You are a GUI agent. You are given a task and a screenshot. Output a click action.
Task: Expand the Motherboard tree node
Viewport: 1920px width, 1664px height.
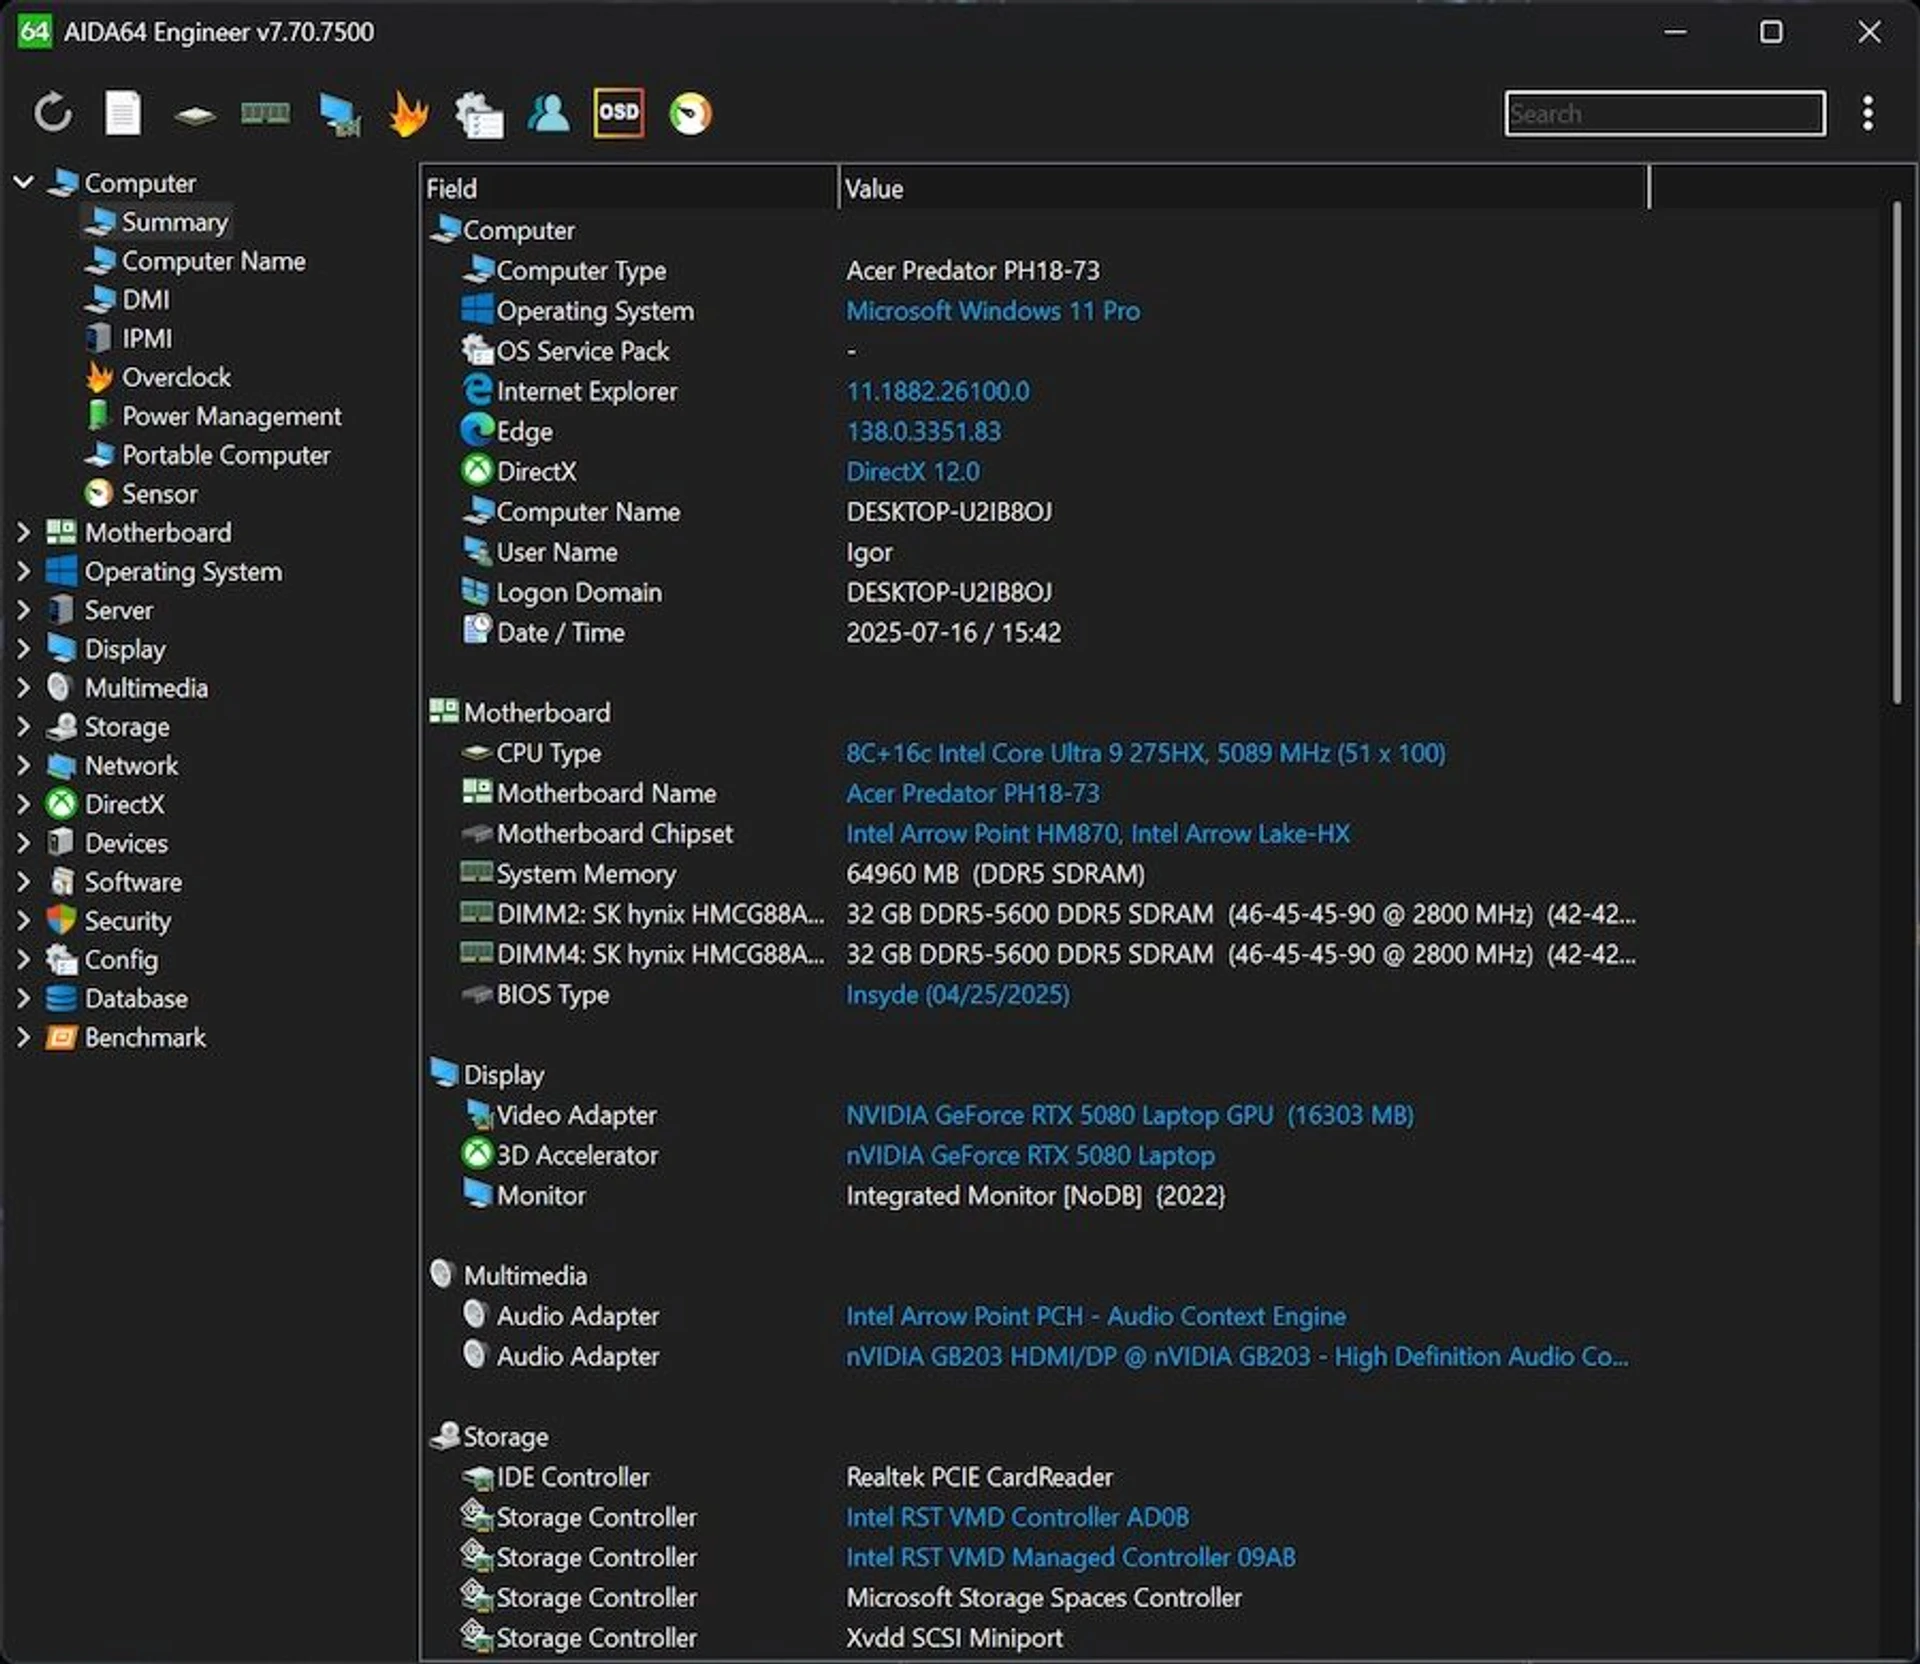point(24,532)
